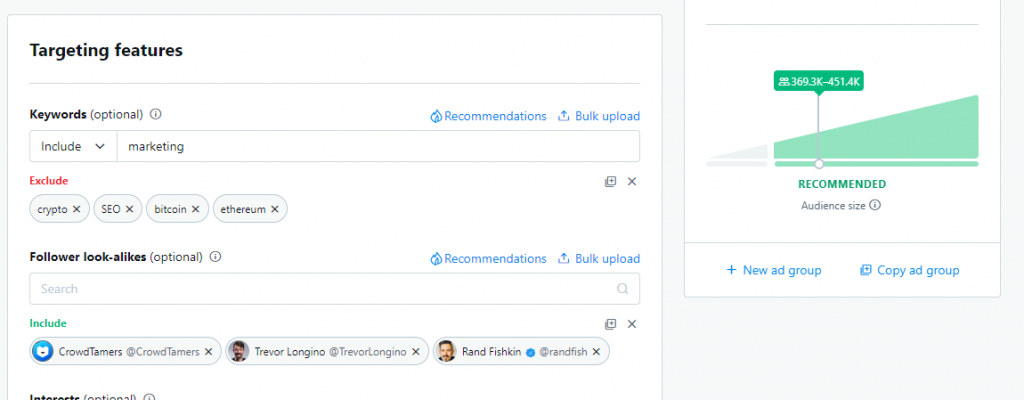The image size is (1024, 400).
Task: Remove the ethereum keyword chip
Action: [x=274, y=209]
